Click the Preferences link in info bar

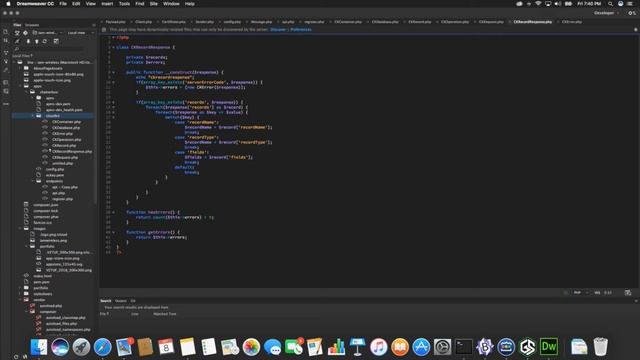[301, 29]
